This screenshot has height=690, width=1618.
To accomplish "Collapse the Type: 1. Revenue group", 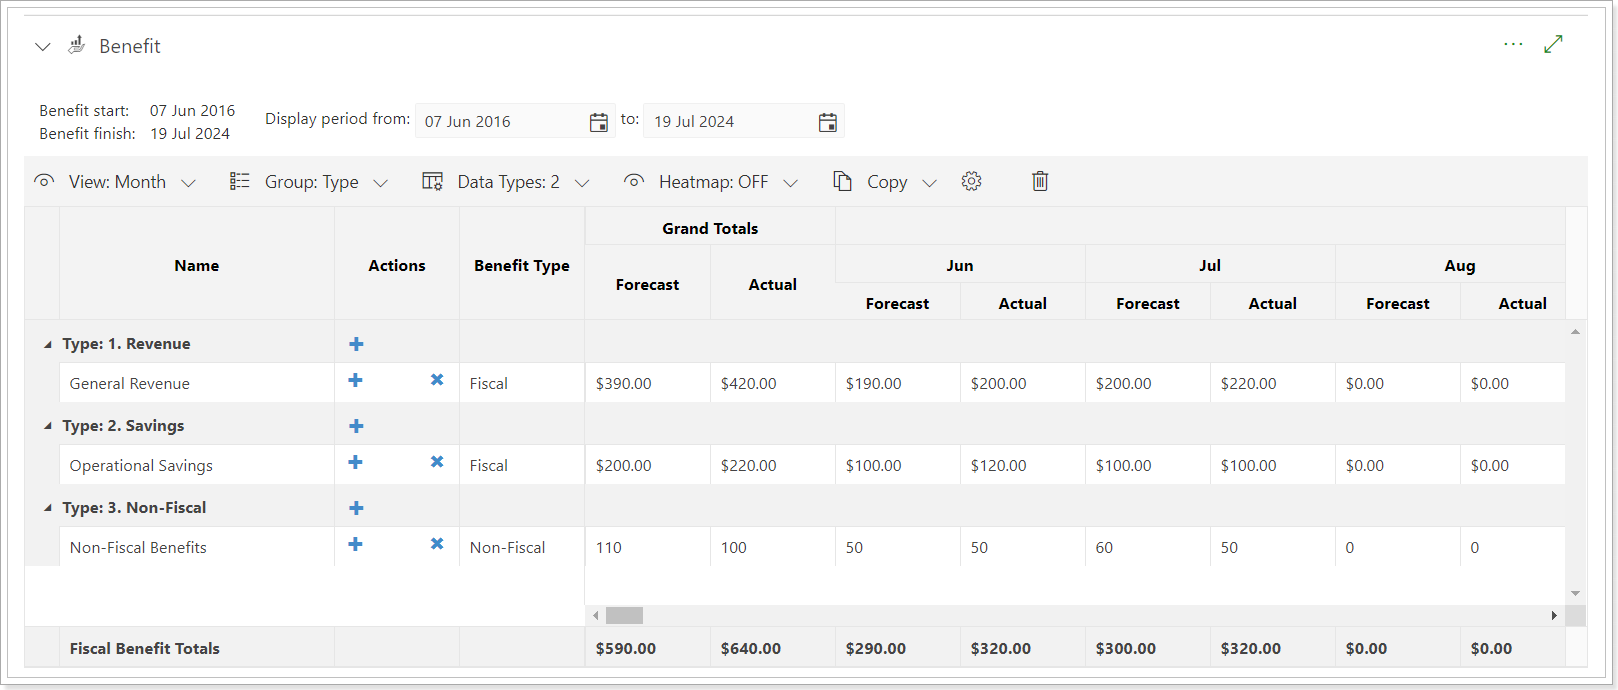I will [47, 344].
